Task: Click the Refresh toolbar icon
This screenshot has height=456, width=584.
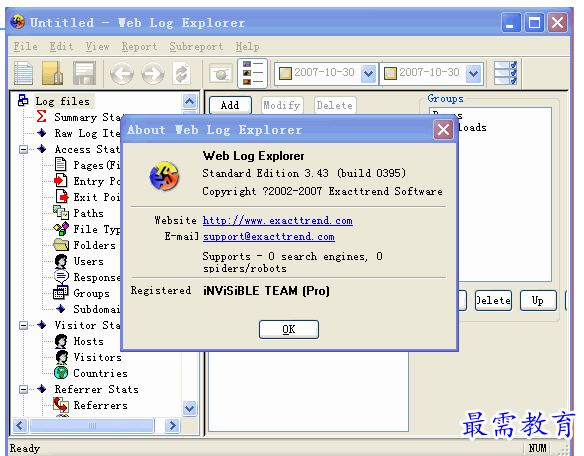Action: tap(181, 73)
